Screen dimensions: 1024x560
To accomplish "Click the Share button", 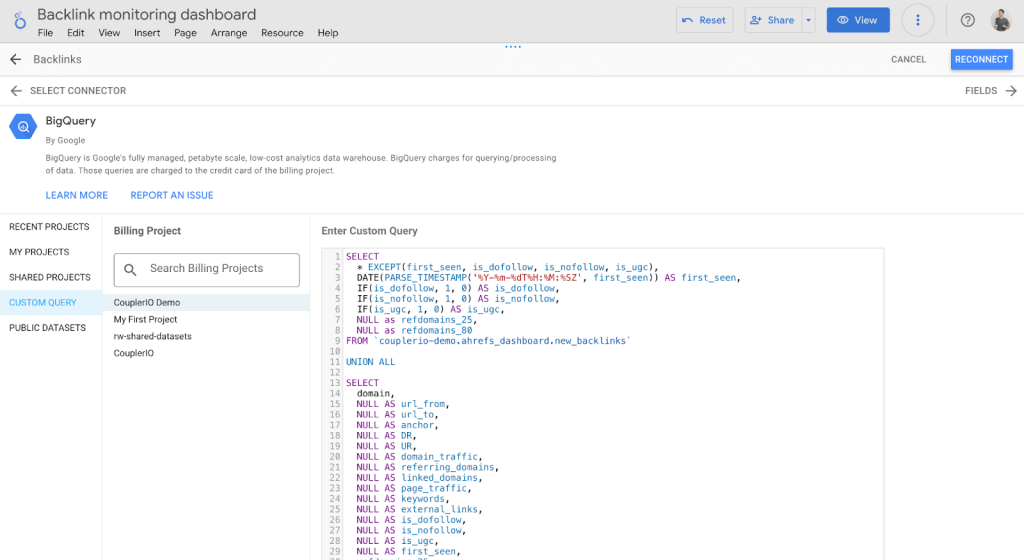I will tap(773, 20).
